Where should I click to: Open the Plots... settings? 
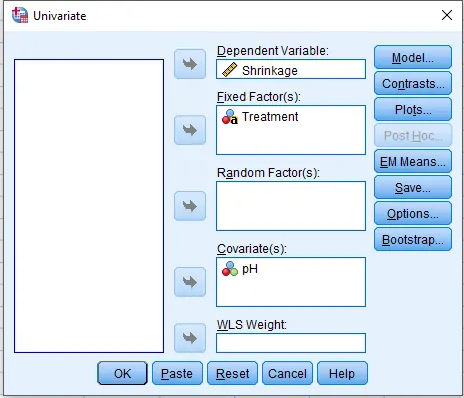(413, 109)
